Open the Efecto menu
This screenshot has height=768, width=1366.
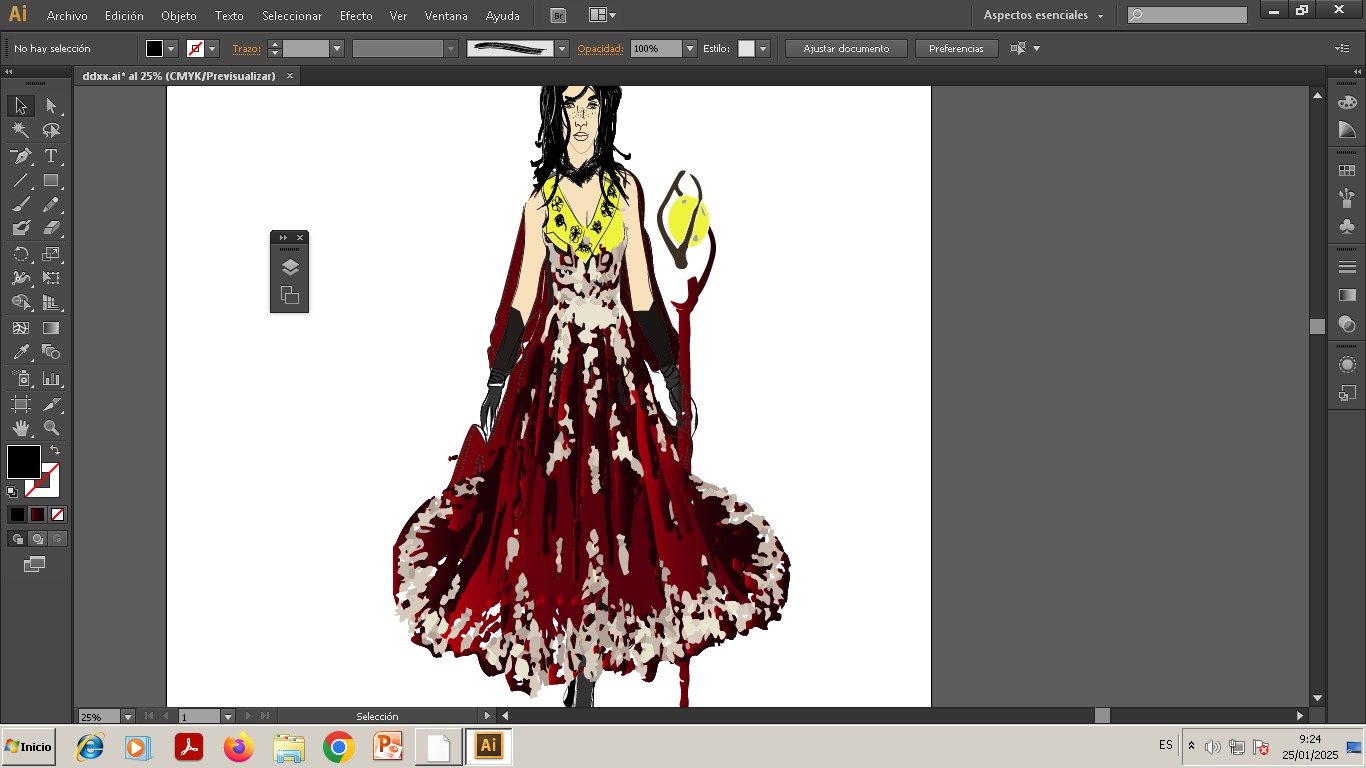point(356,15)
